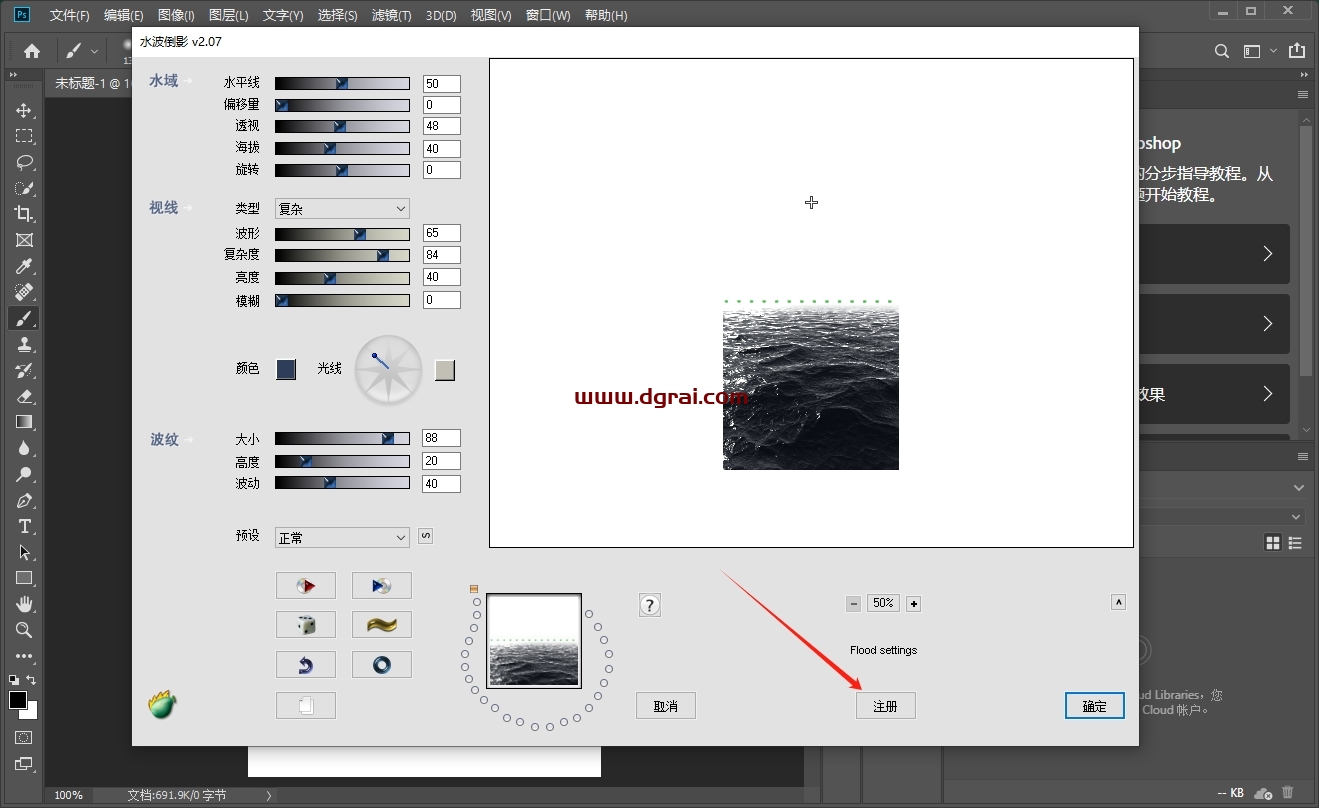
Task: Select the Gradient tool
Action: pyautogui.click(x=24, y=422)
